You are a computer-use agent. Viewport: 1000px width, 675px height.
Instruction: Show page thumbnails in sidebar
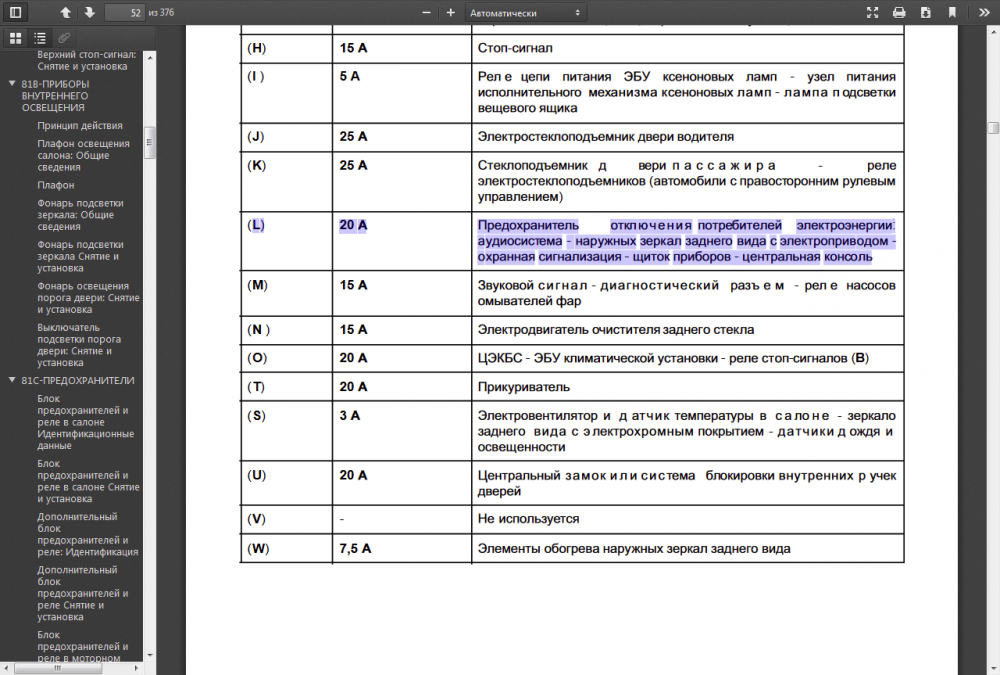(x=16, y=38)
